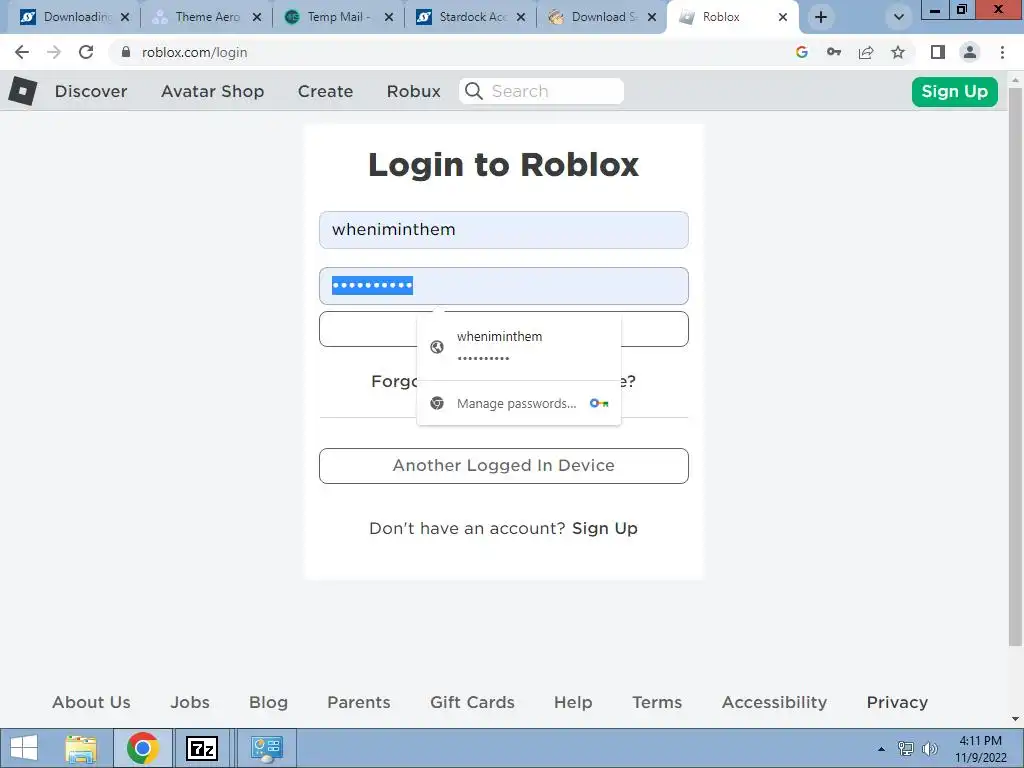Close the Stardock tab
This screenshot has height=768, width=1024.
(520, 17)
